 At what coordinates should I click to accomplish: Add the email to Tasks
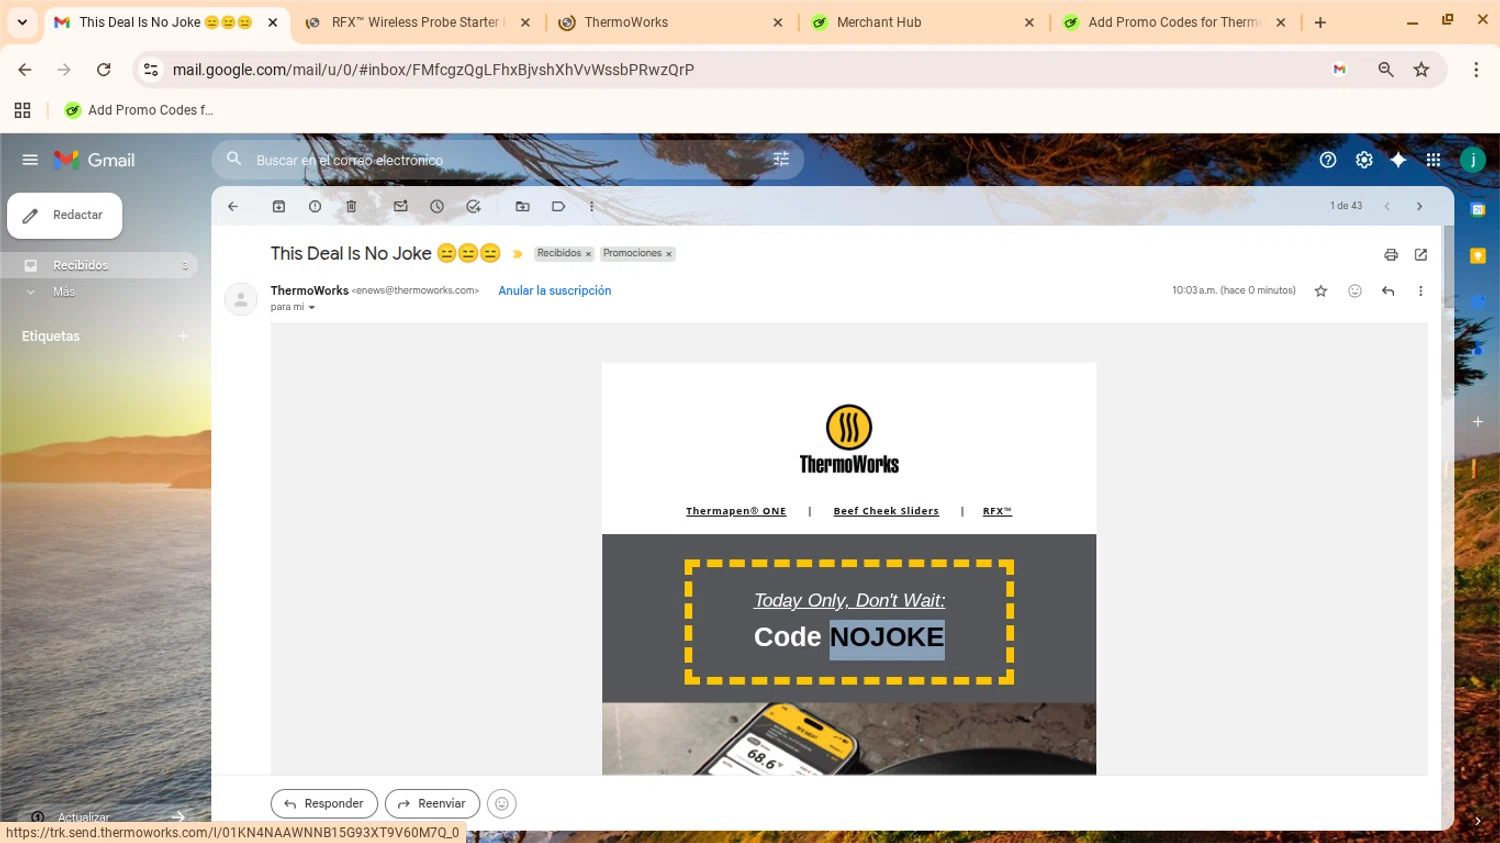click(473, 206)
